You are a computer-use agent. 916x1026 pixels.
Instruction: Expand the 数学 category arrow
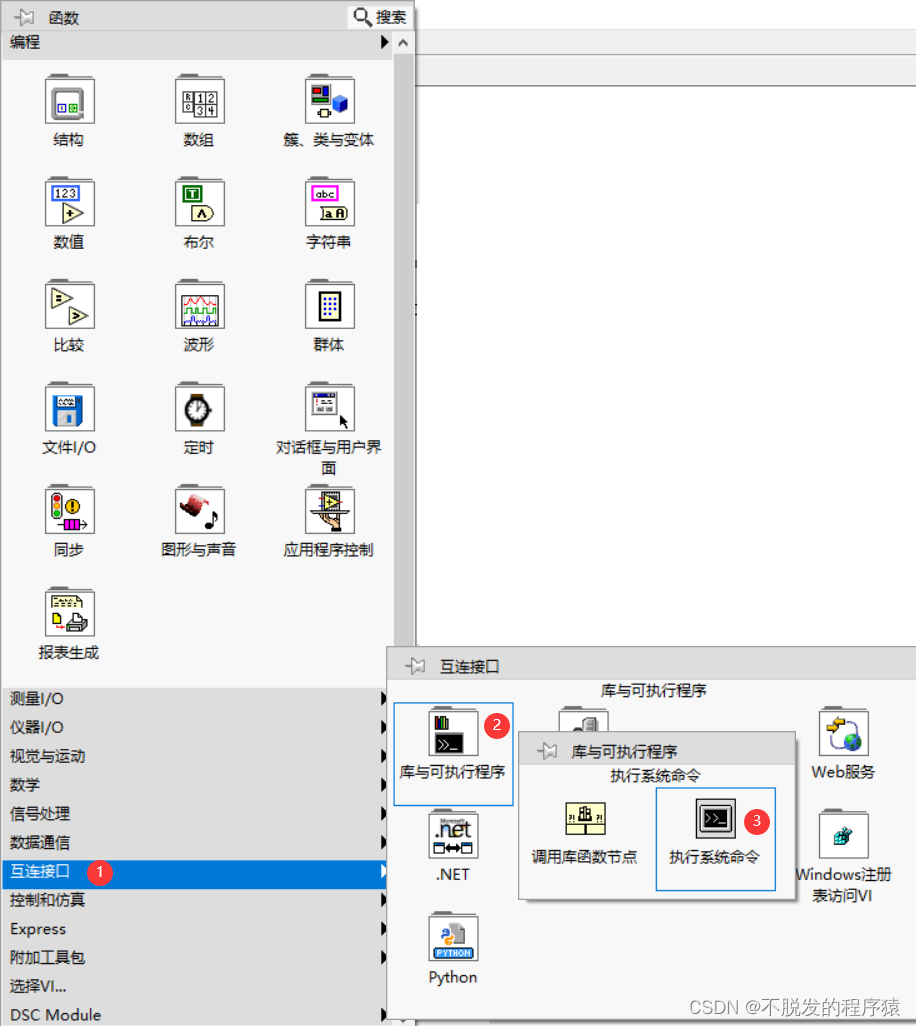tap(385, 785)
